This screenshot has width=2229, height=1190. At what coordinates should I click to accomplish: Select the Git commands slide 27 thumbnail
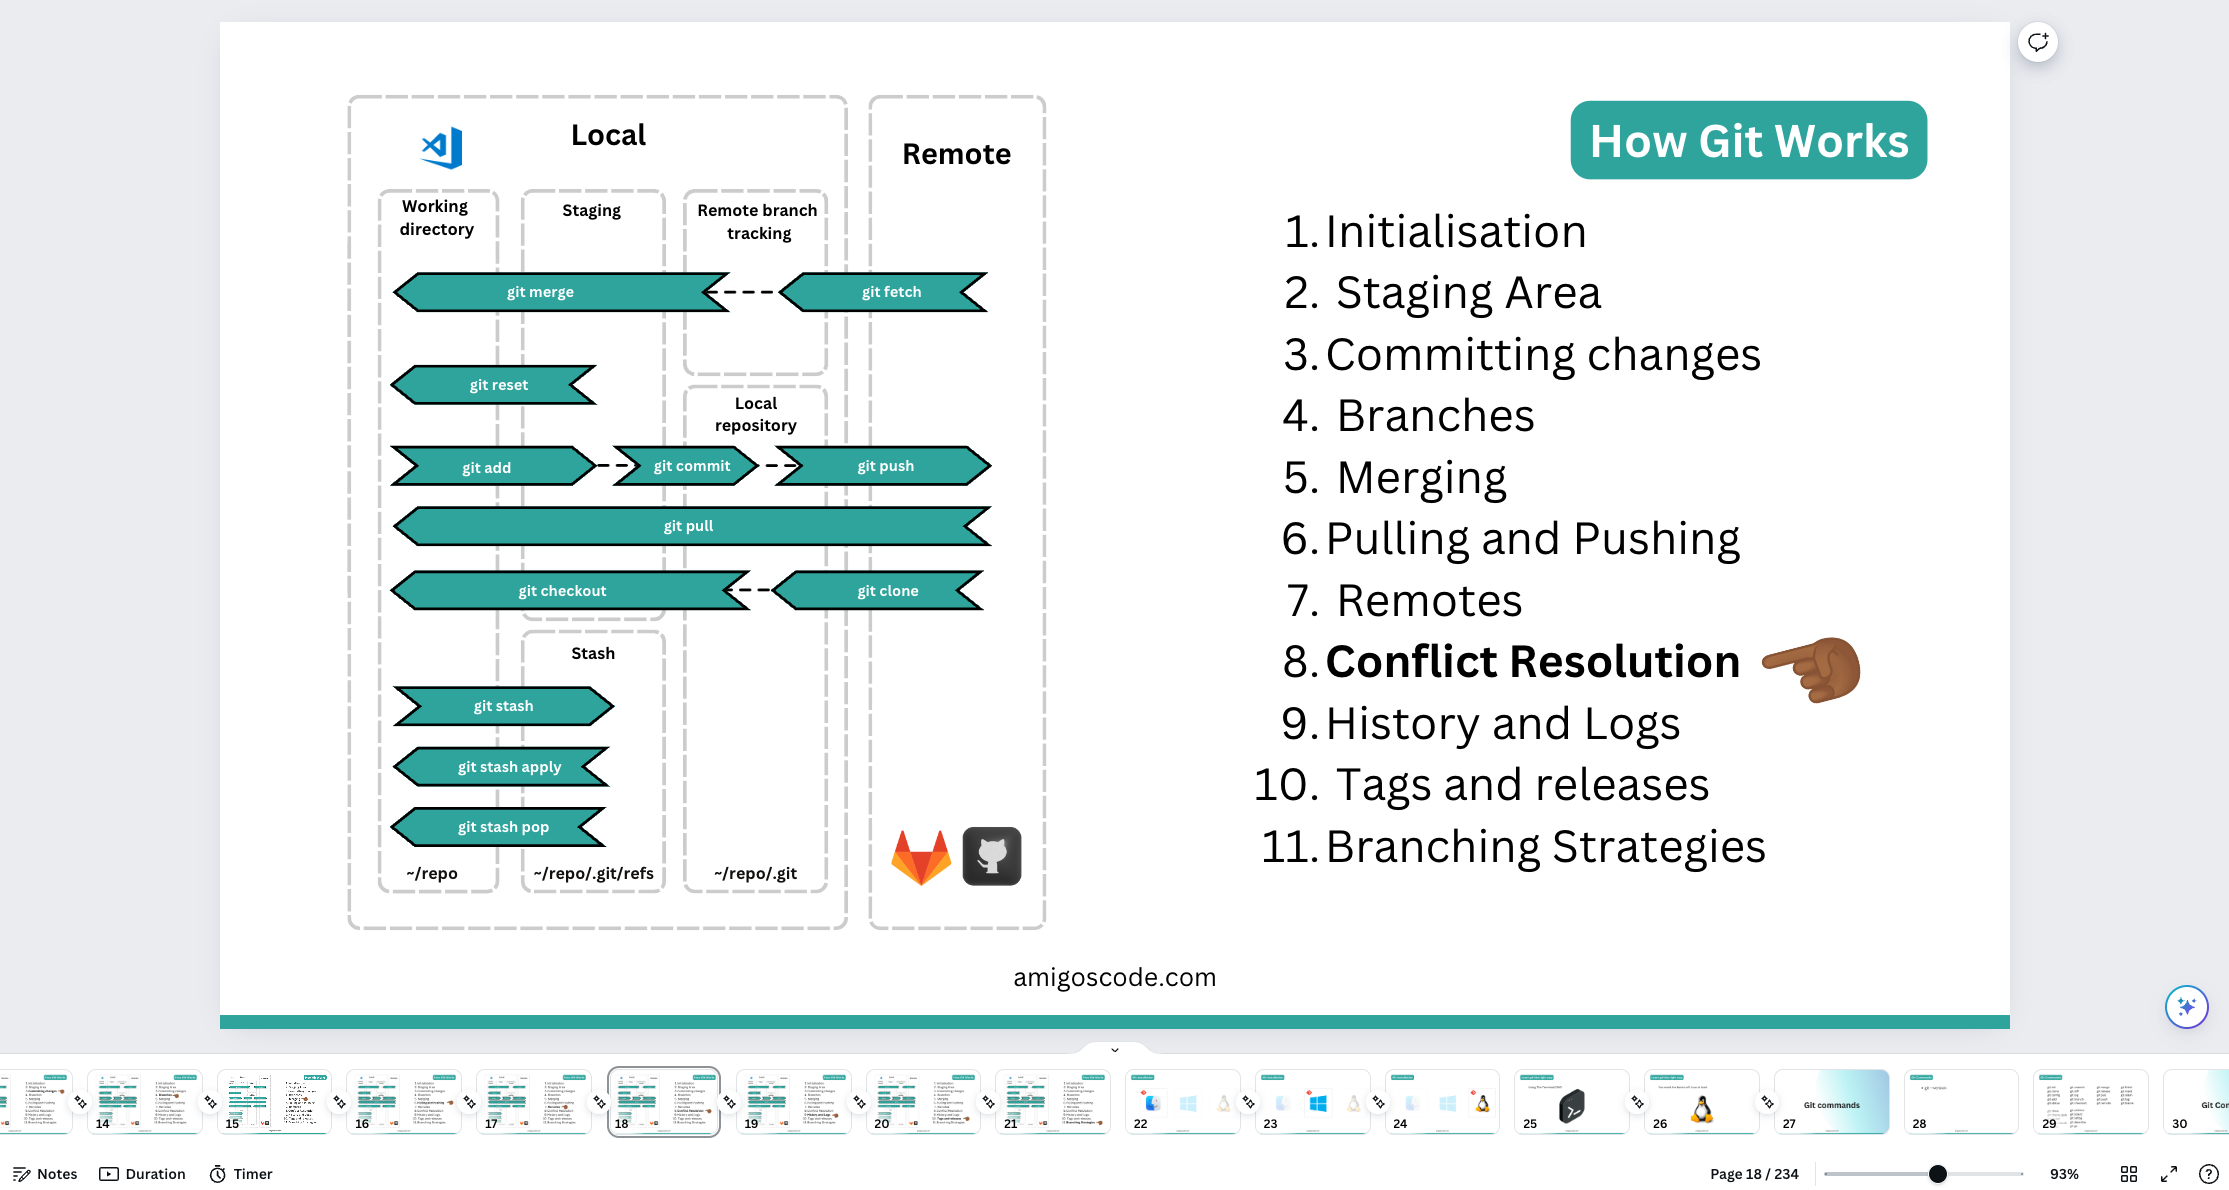click(x=1832, y=1101)
